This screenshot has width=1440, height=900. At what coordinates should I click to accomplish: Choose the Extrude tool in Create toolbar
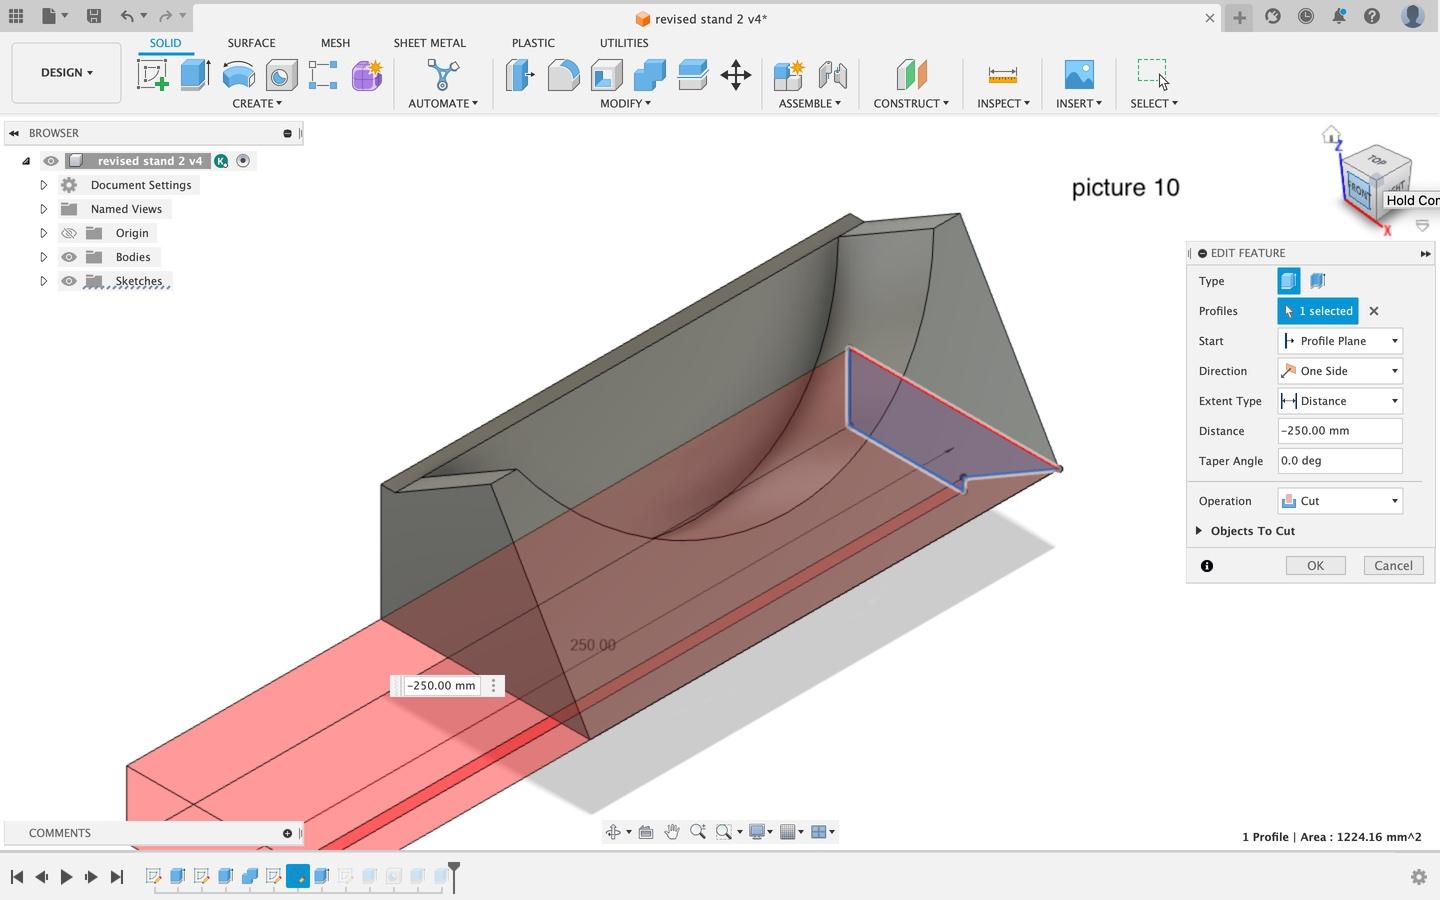pos(195,75)
